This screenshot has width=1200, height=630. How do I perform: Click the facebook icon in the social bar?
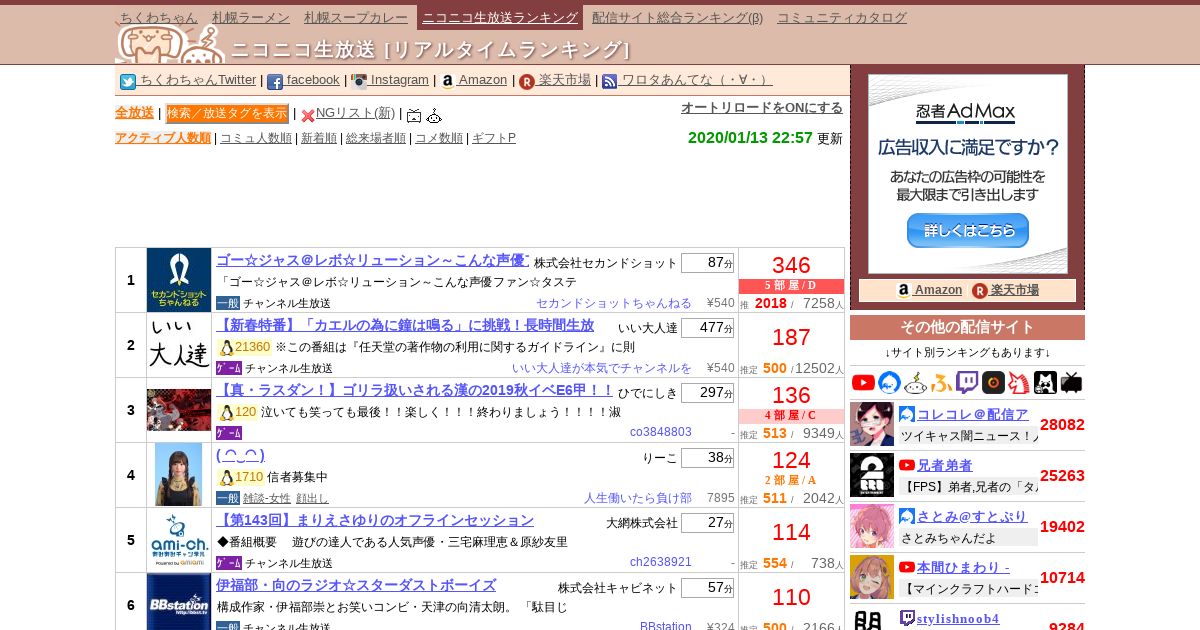pos(275,82)
